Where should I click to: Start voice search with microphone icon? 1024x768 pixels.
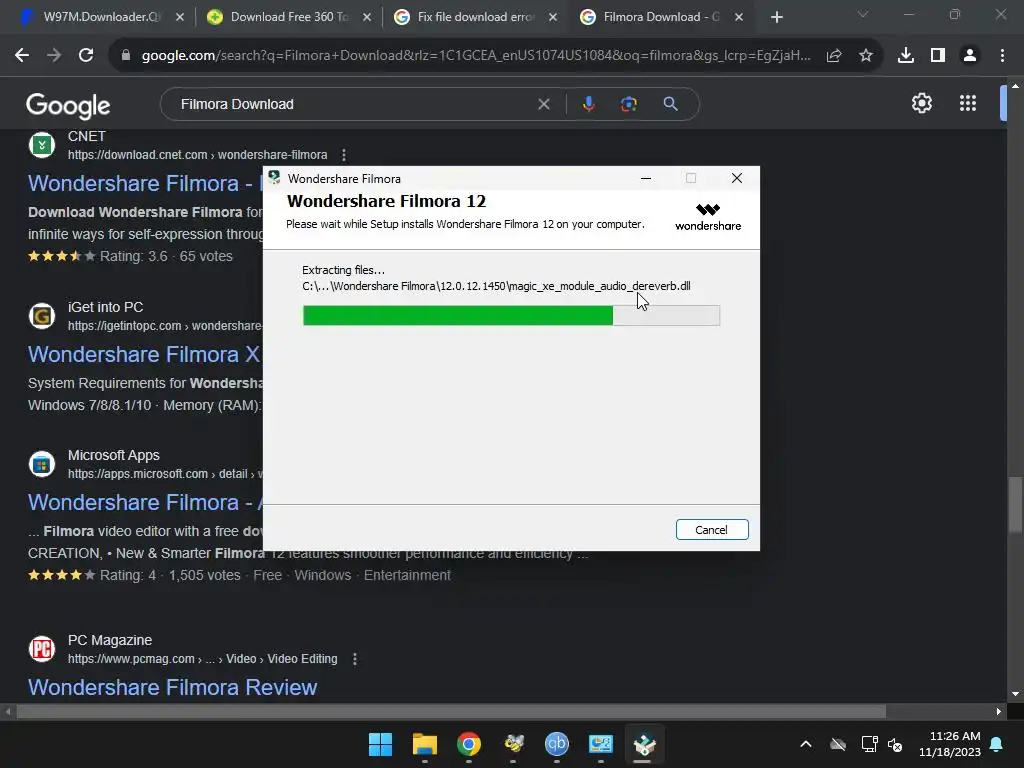pos(588,104)
